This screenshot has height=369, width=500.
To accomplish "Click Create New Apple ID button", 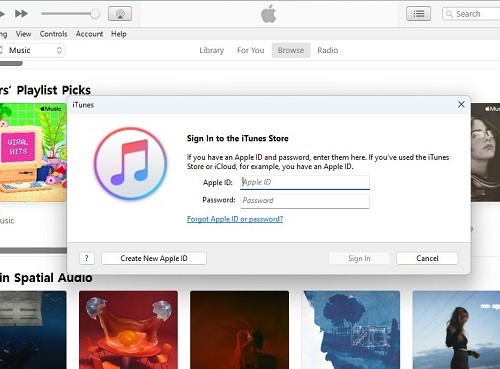I will pyautogui.click(x=154, y=258).
